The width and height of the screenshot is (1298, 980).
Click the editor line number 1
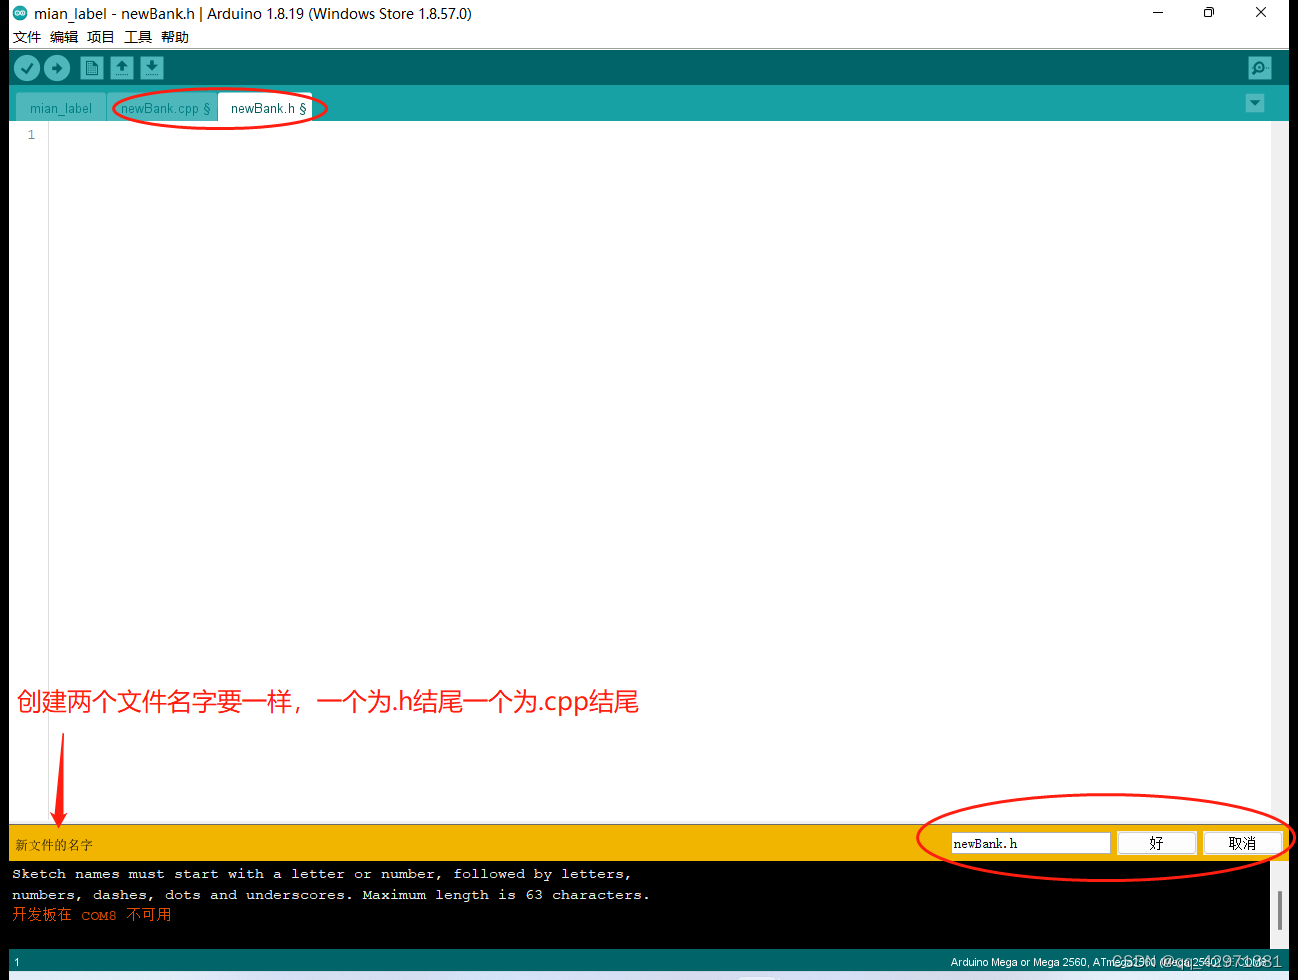coord(30,134)
